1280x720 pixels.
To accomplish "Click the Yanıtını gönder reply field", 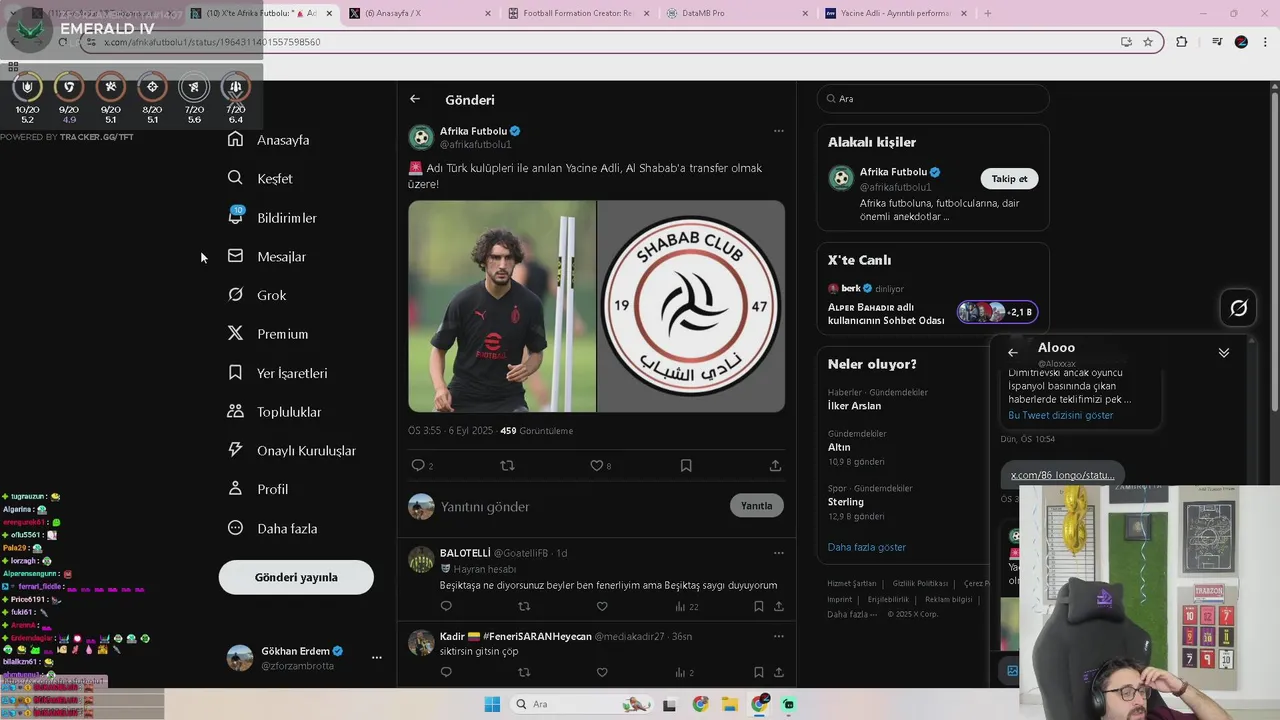I will pos(580,506).
